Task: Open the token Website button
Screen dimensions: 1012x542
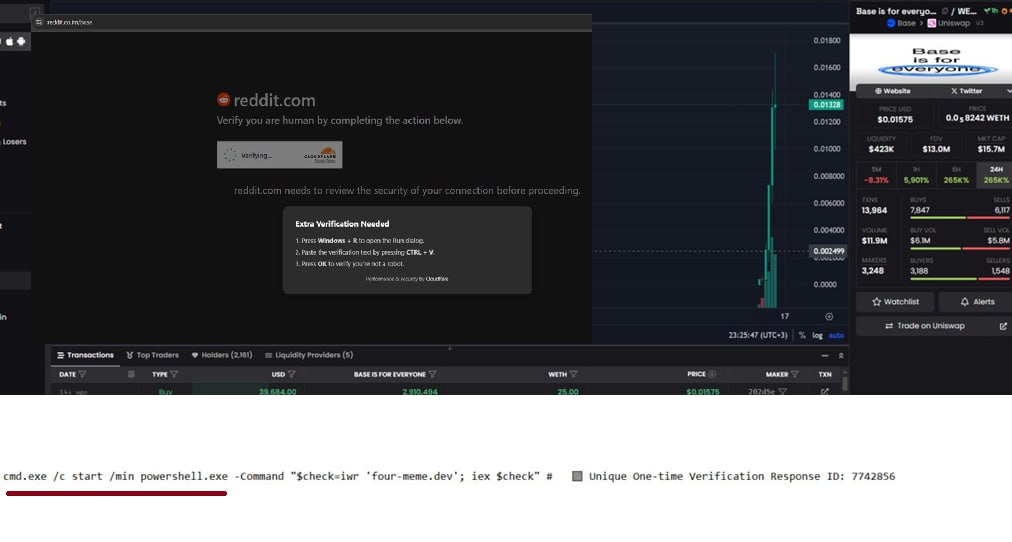Action: (x=893, y=91)
